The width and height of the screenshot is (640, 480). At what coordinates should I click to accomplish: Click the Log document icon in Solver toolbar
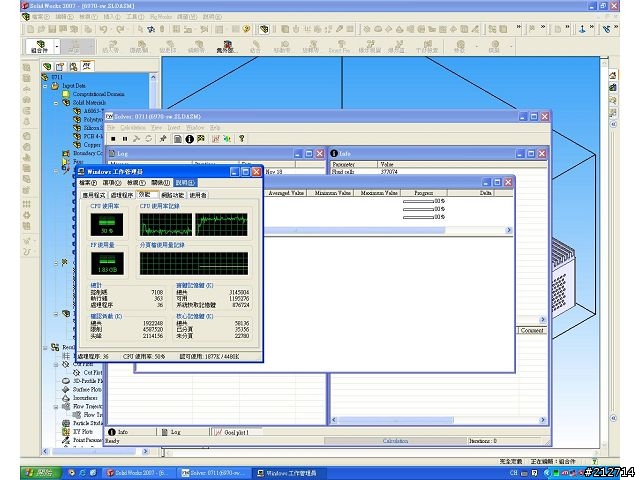pyautogui.click(x=178, y=139)
